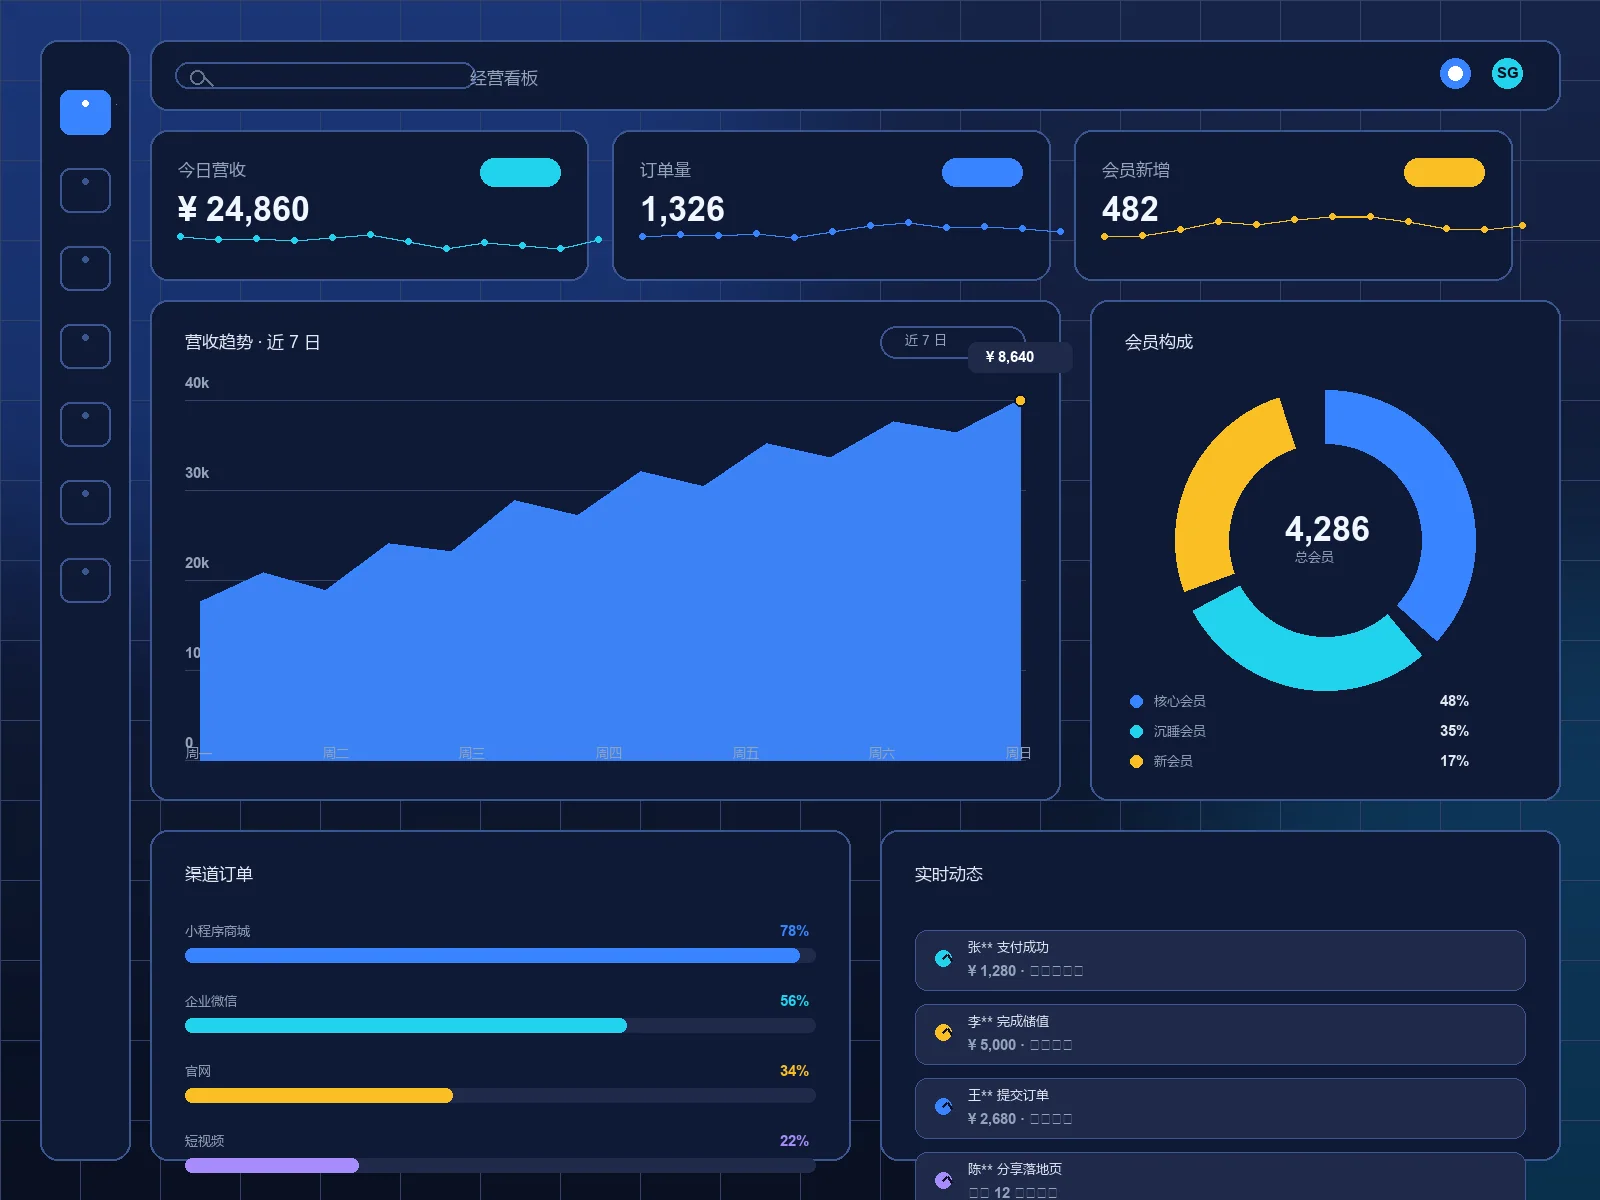The height and width of the screenshot is (1200, 1600).
Task: Click the 短视频 progress bar
Action: tap(500, 1166)
